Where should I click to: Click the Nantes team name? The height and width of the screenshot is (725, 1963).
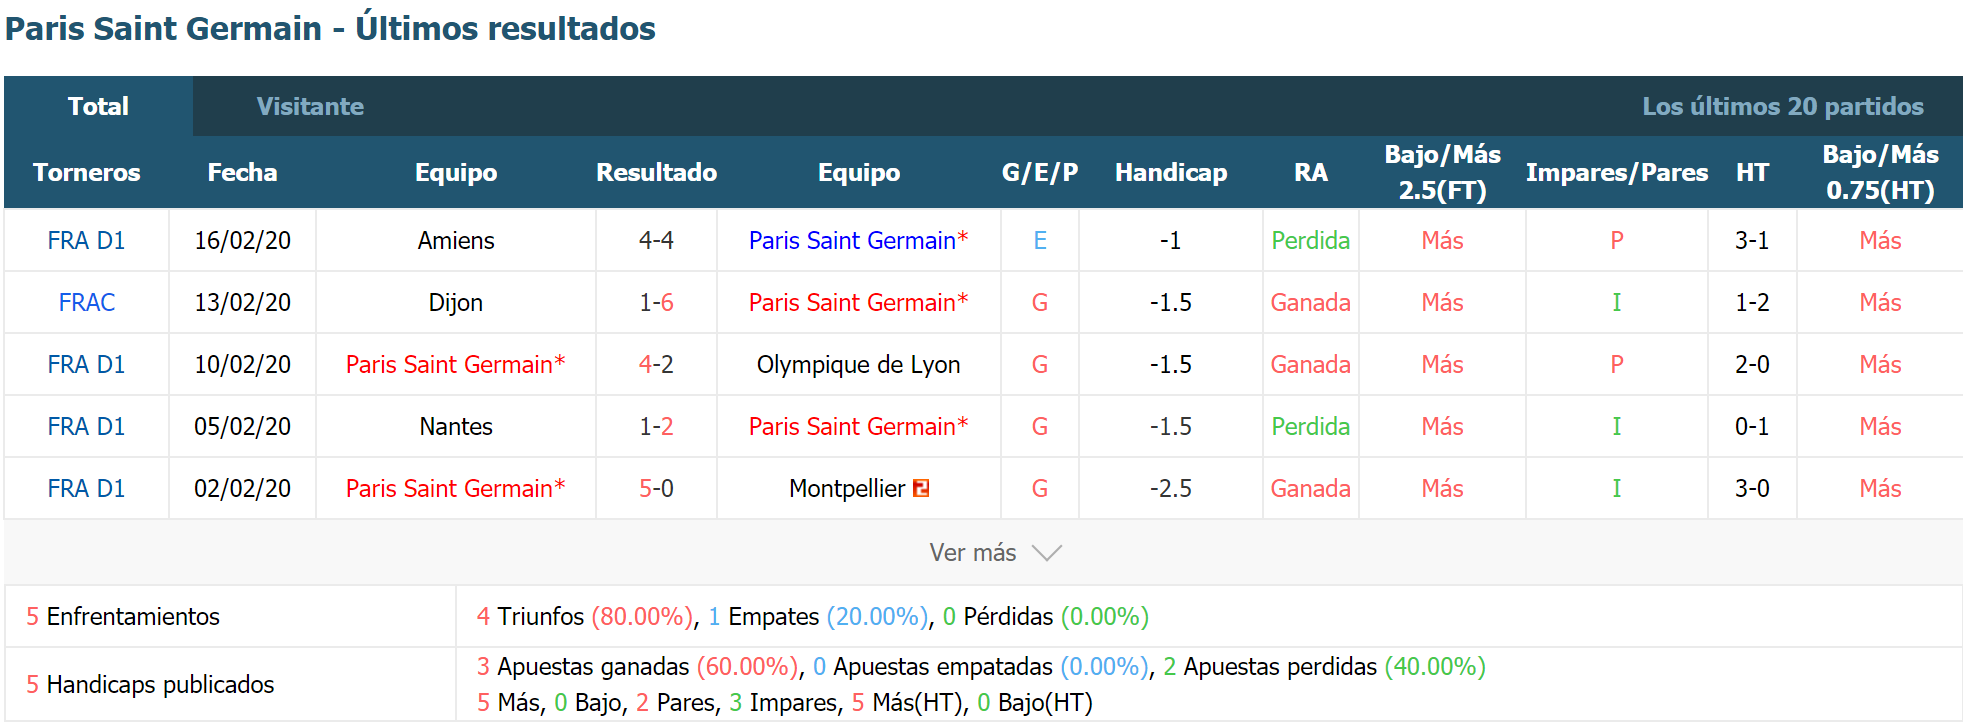coord(456,427)
